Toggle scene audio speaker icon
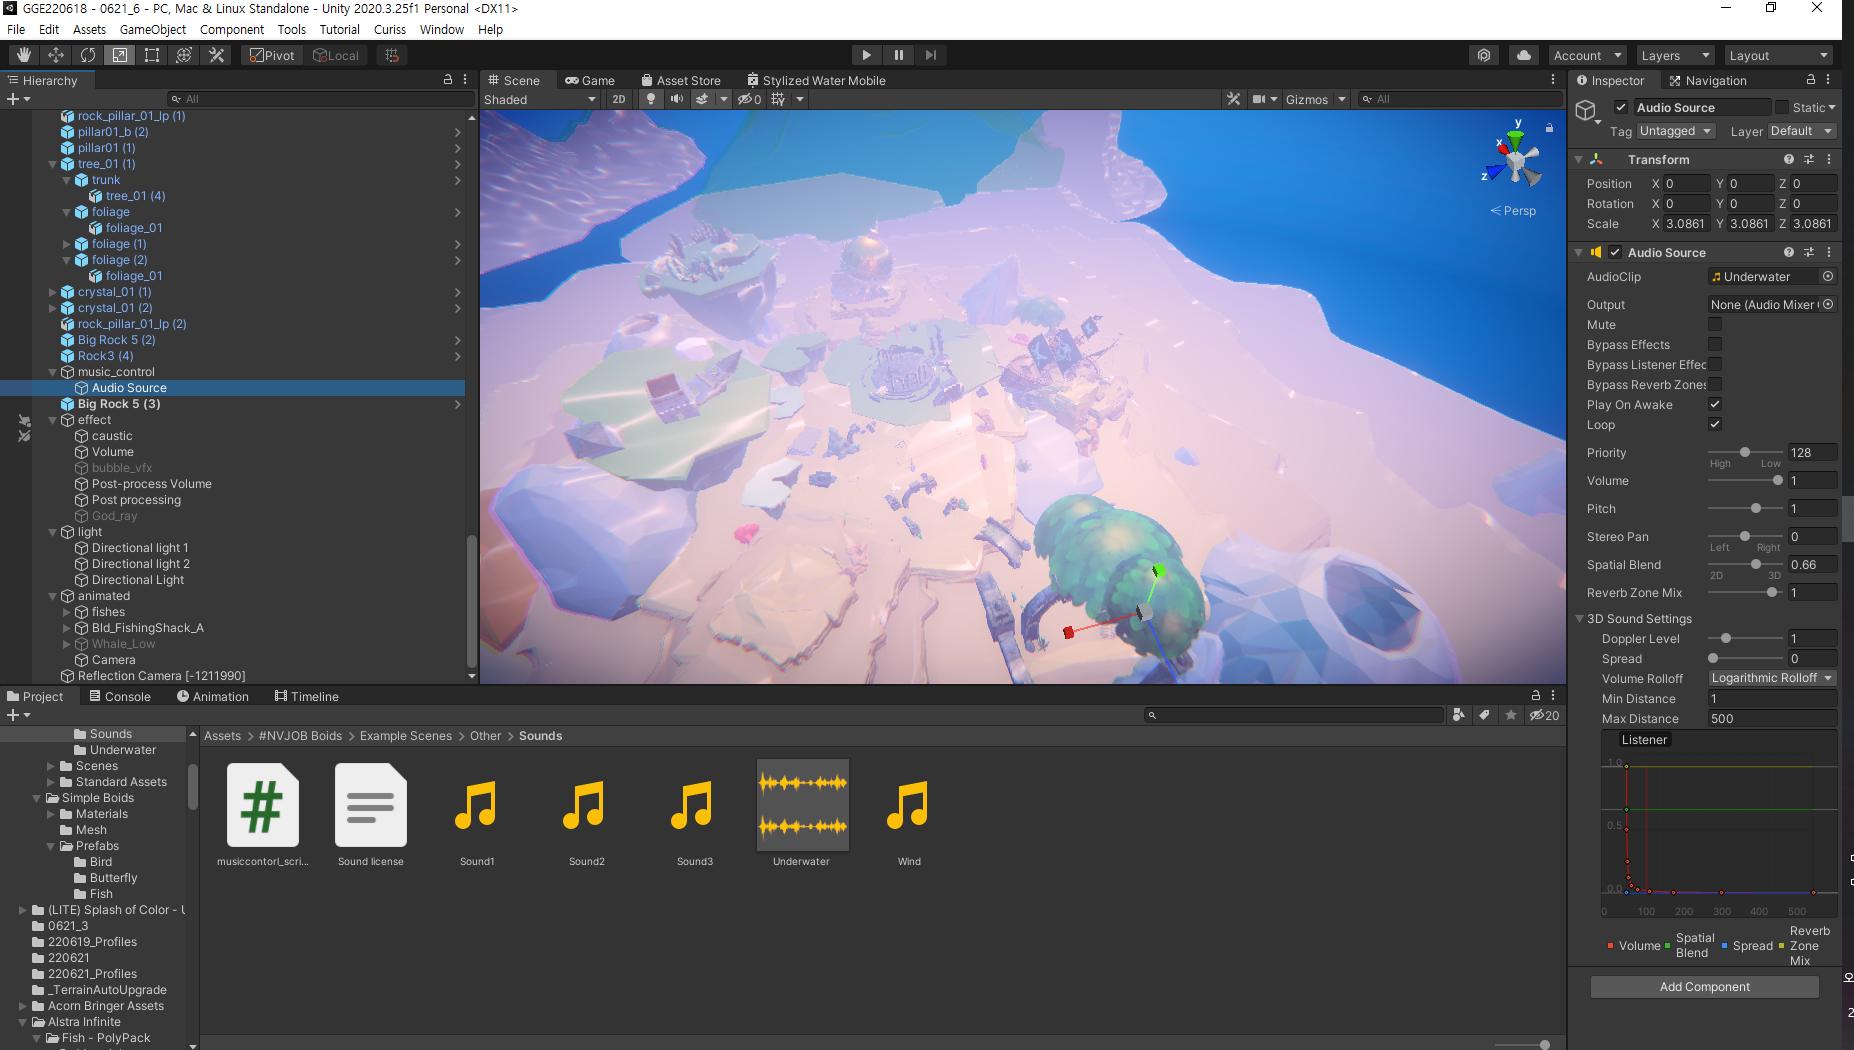 (677, 99)
